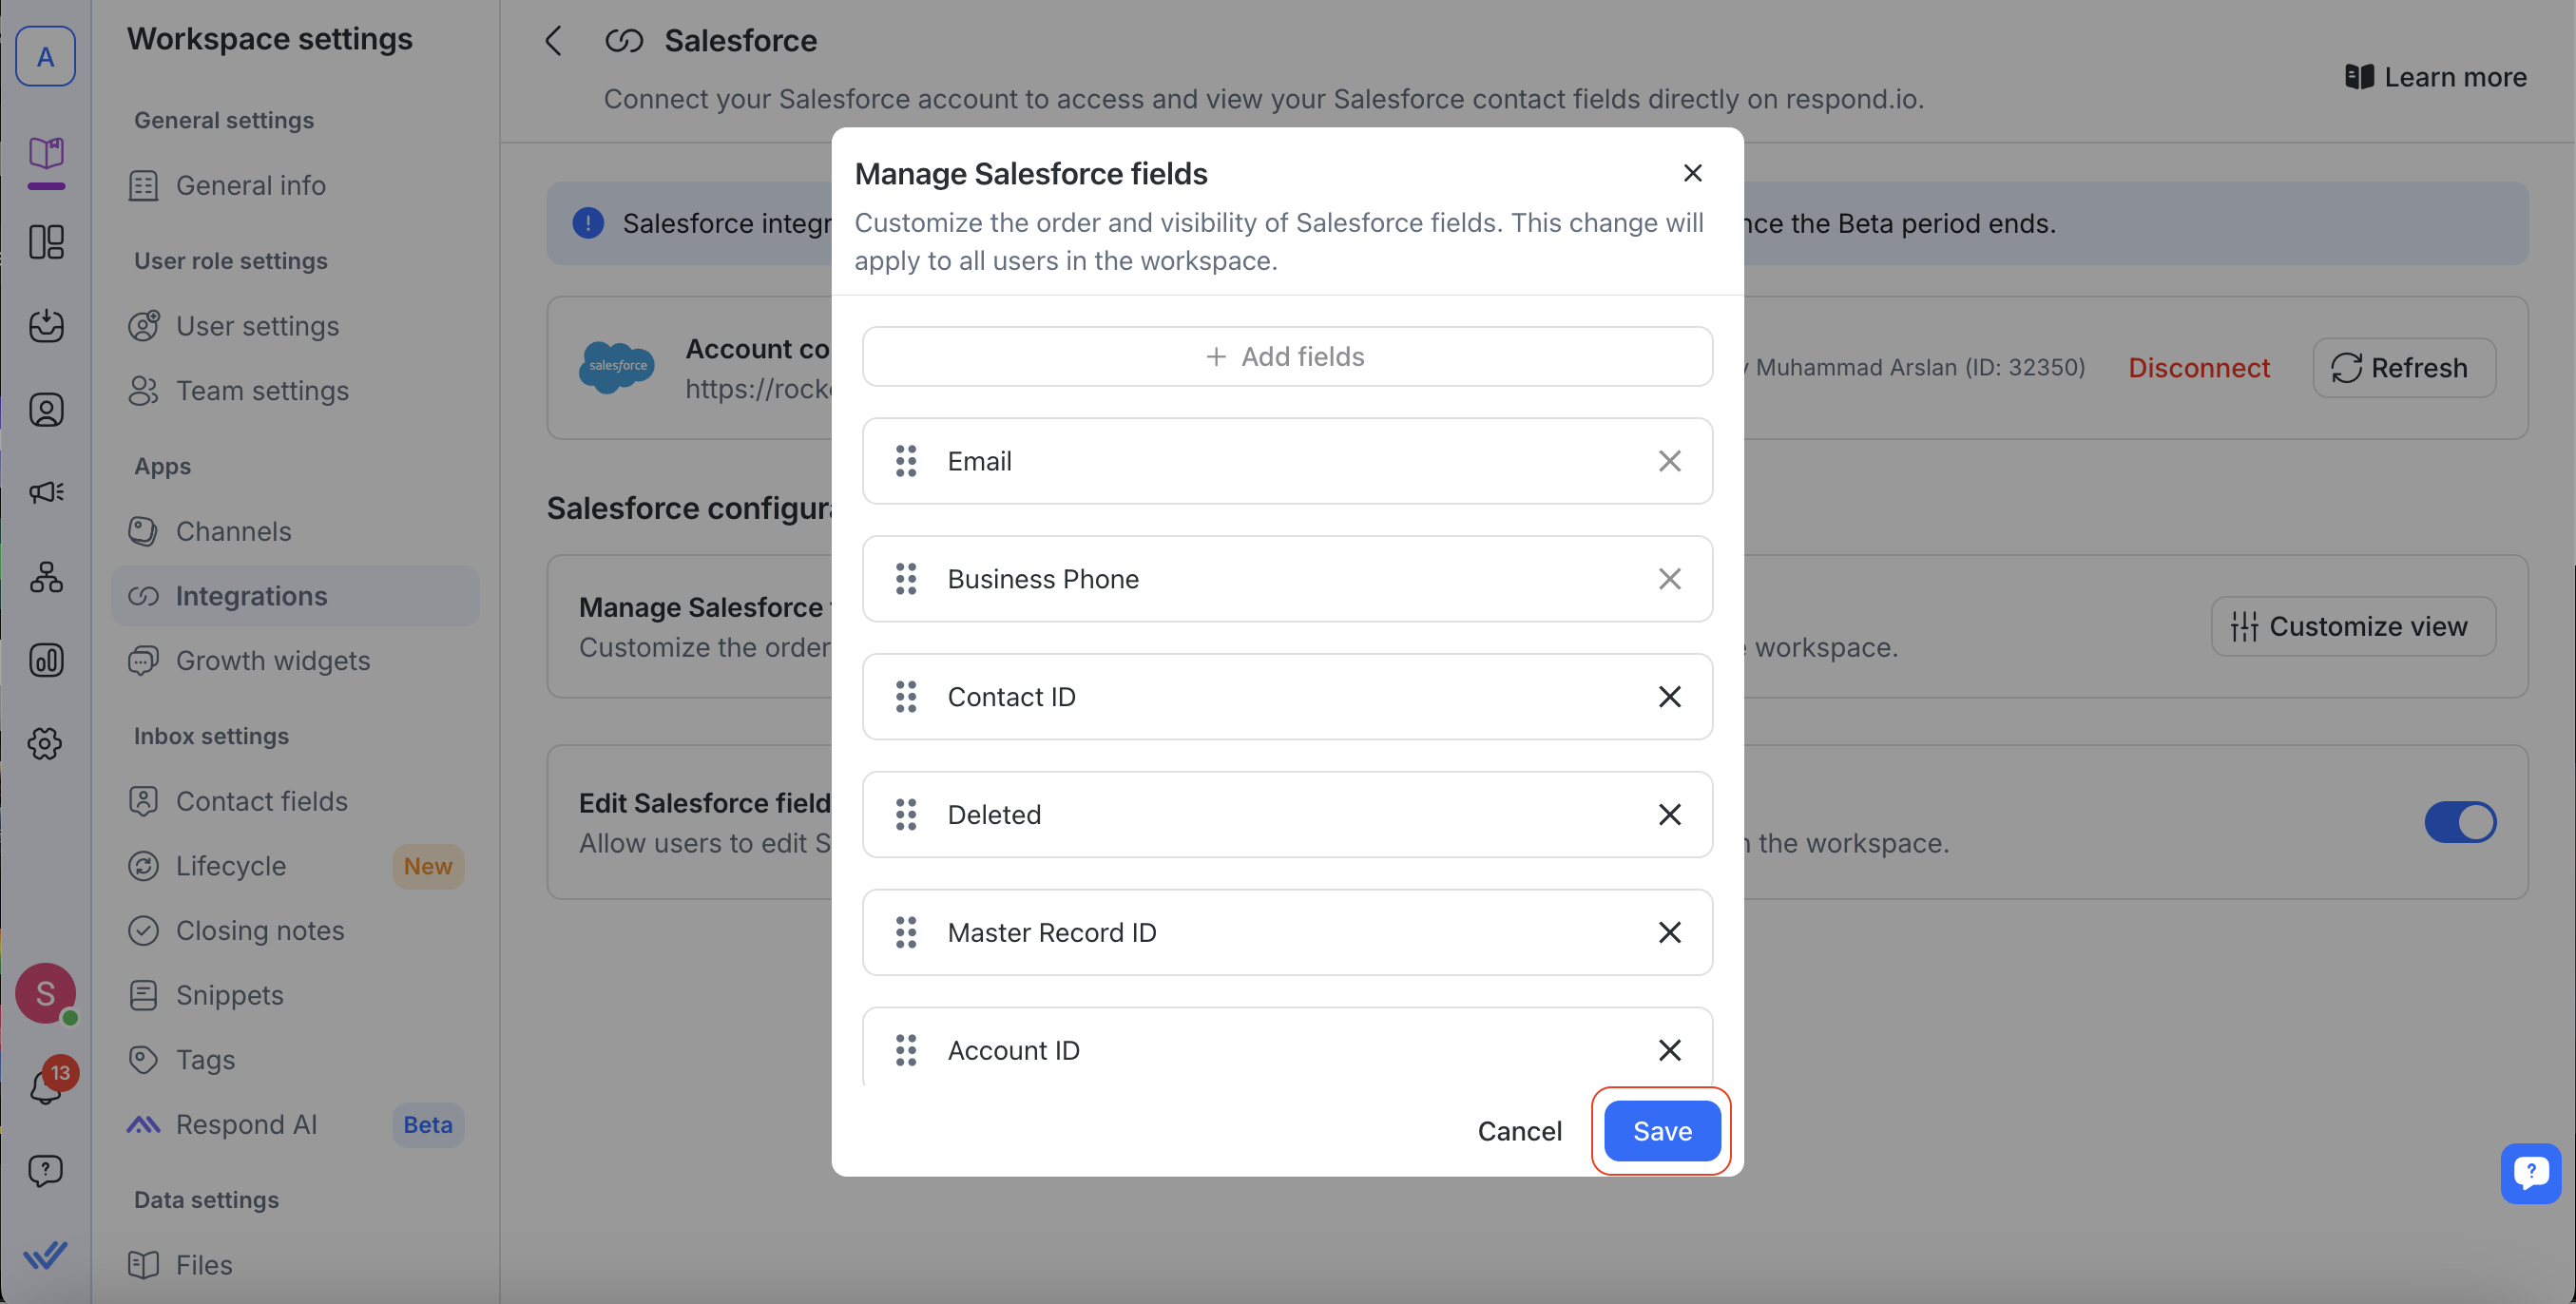Click the Account ID drag handle
The image size is (2576, 1304).
(906, 1050)
